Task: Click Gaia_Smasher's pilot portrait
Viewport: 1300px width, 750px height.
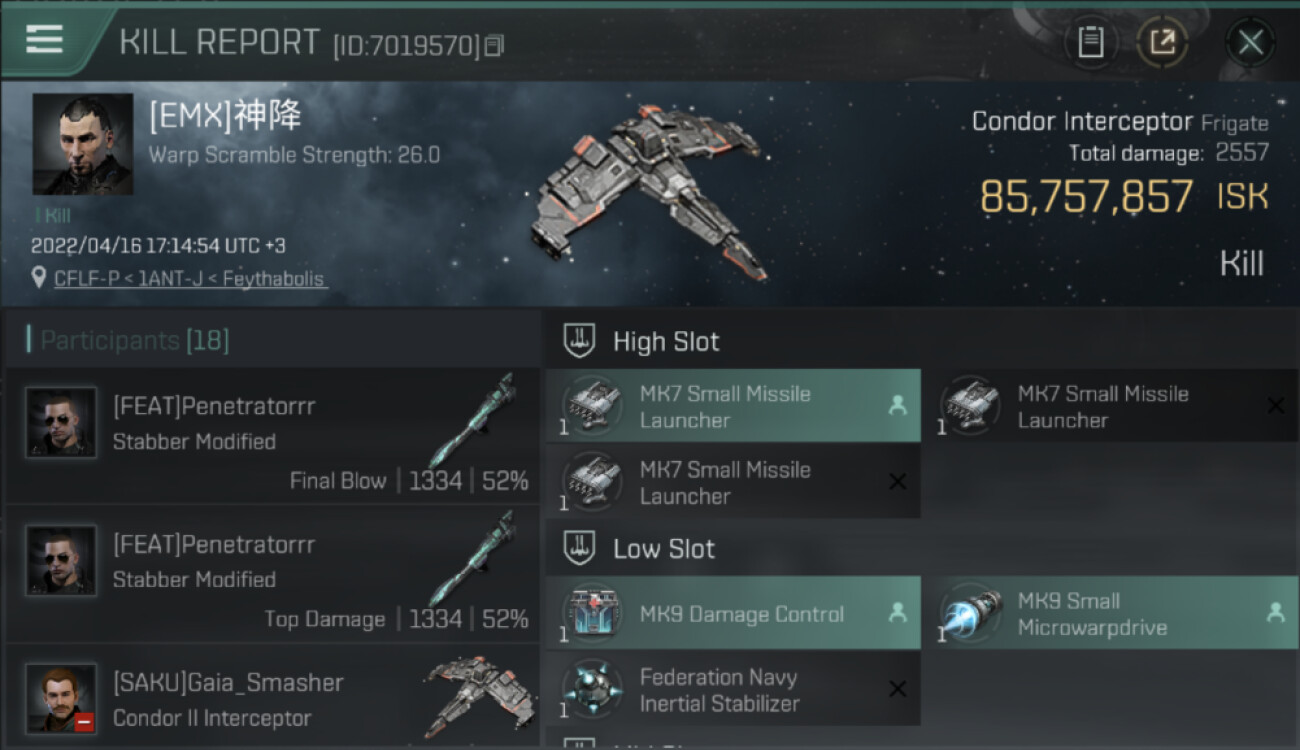Action: [61, 698]
